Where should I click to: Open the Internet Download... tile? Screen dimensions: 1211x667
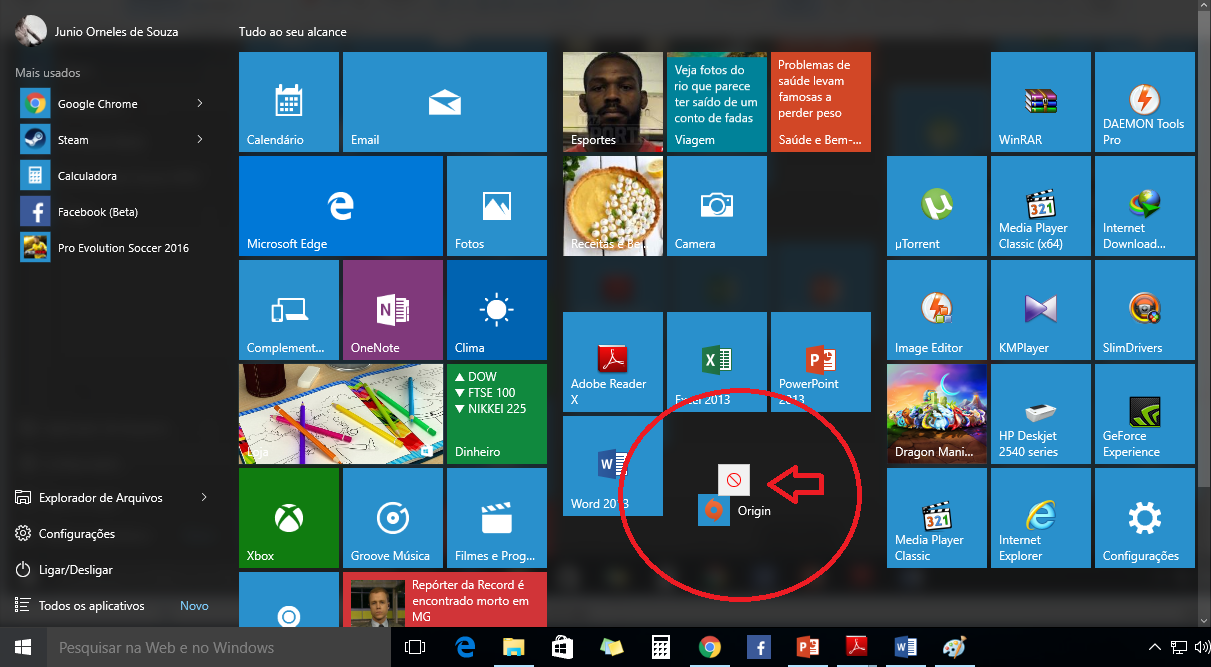click(1145, 205)
